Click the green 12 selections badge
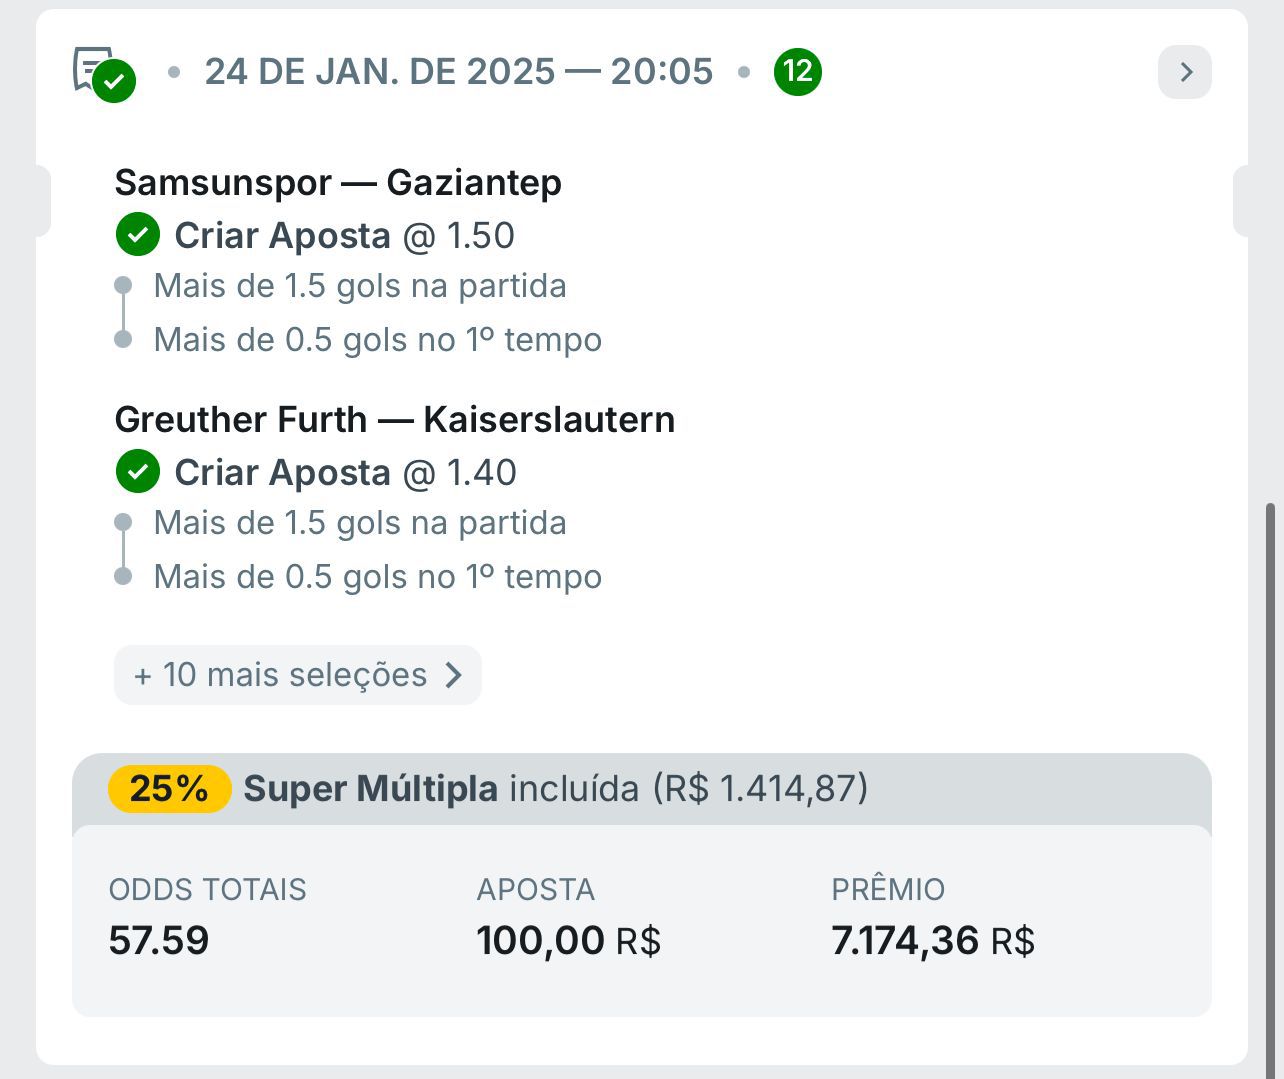The height and width of the screenshot is (1079, 1284). [x=798, y=71]
